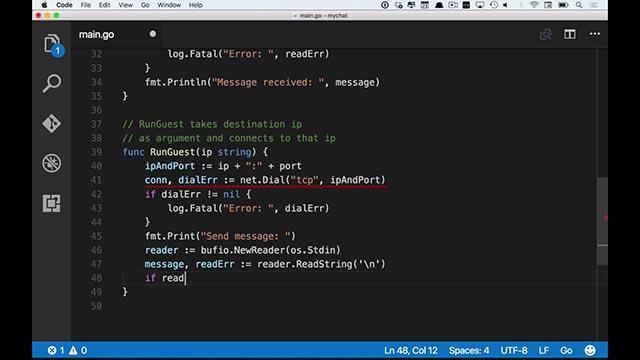Open the Apple menu

44,5
